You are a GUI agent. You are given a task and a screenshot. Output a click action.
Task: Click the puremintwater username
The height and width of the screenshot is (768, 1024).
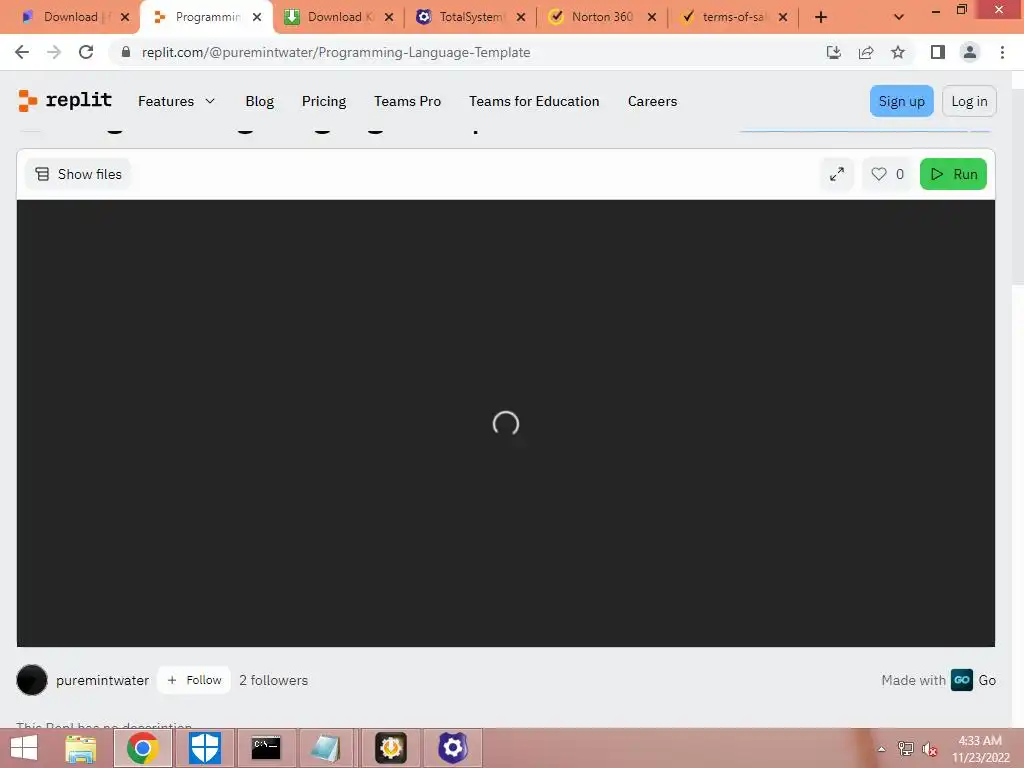coord(103,680)
